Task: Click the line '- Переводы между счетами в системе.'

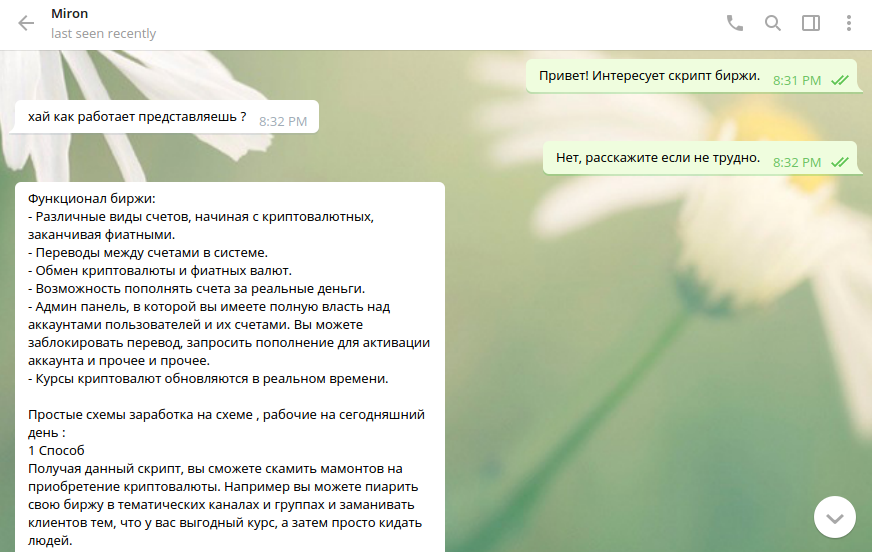Action: (x=148, y=252)
